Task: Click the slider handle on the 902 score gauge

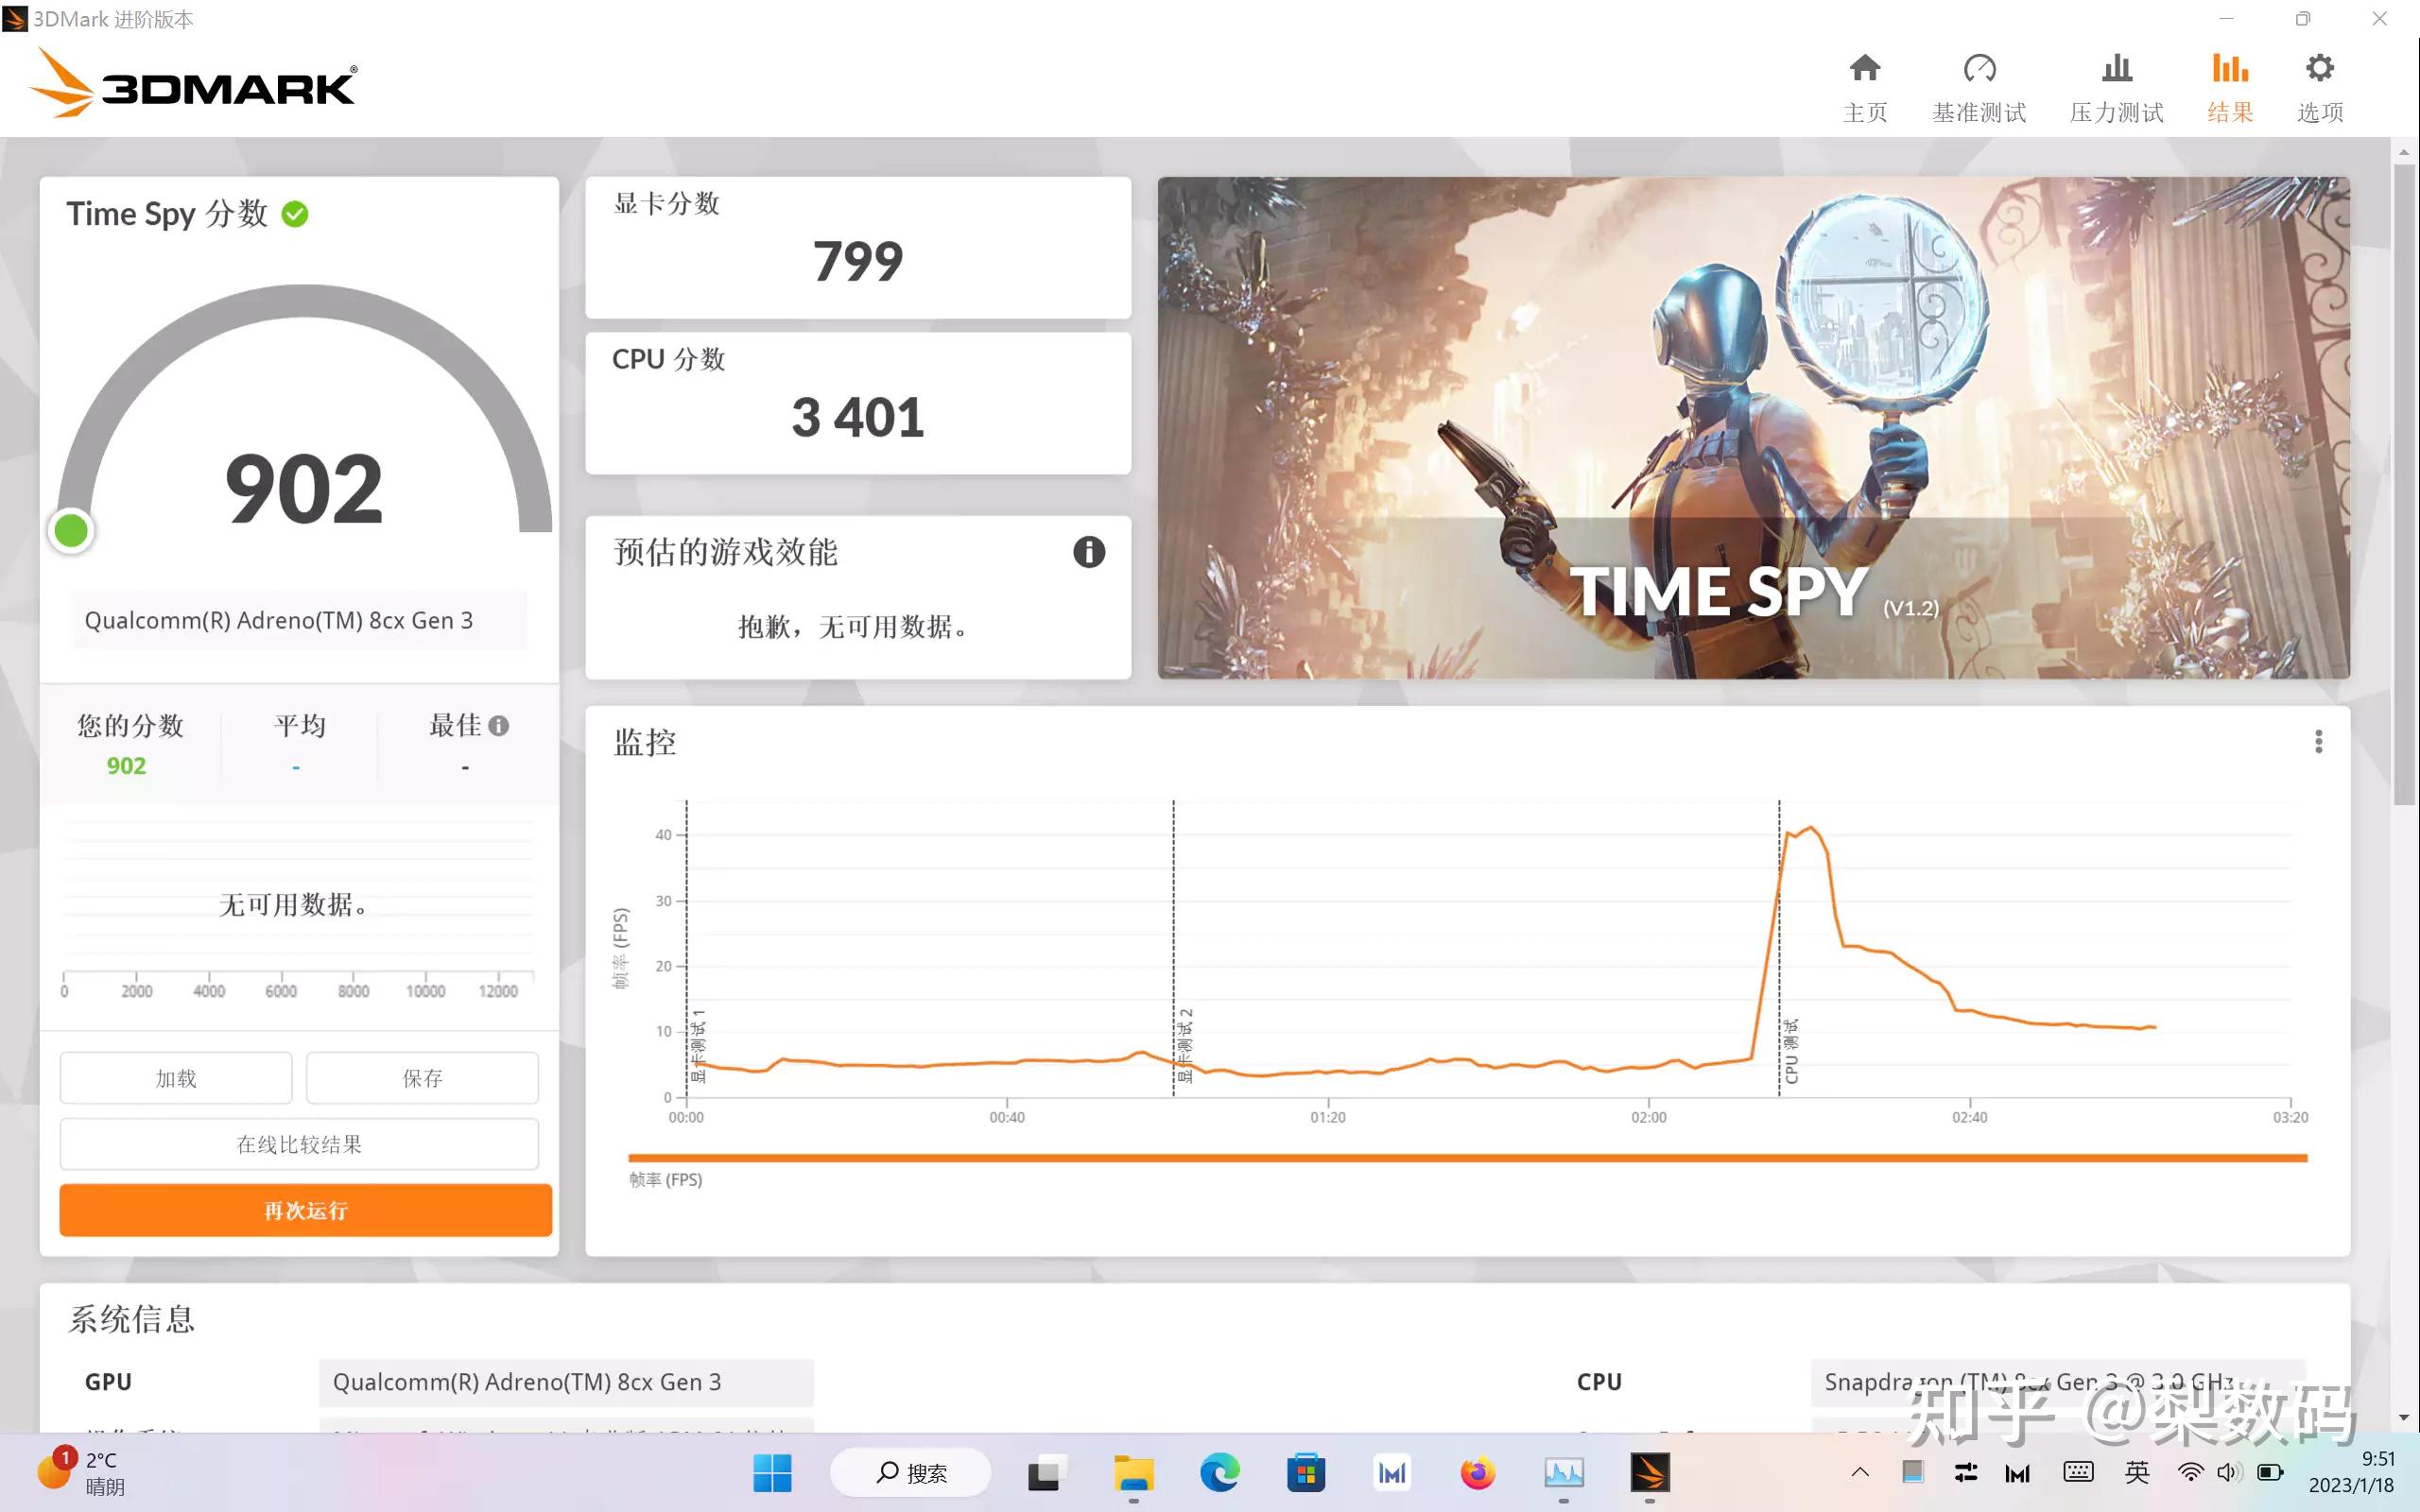Action: (x=71, y=530)
